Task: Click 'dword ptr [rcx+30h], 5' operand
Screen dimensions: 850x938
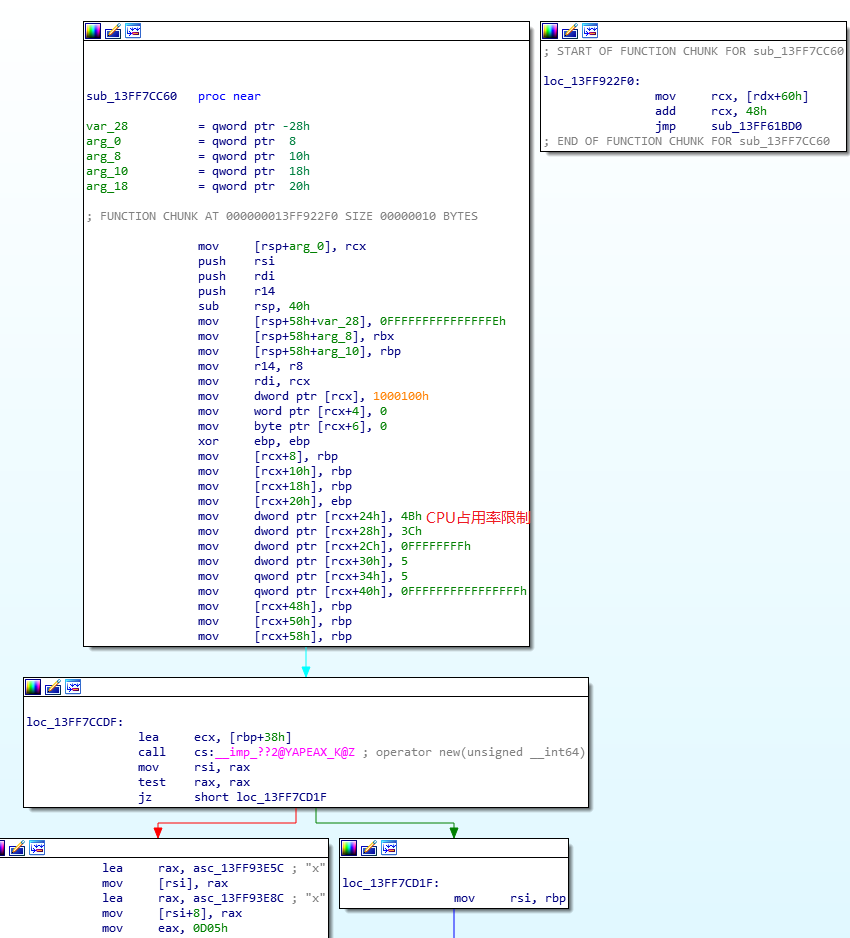Action: pyautogui.click(x=331, y=561)
